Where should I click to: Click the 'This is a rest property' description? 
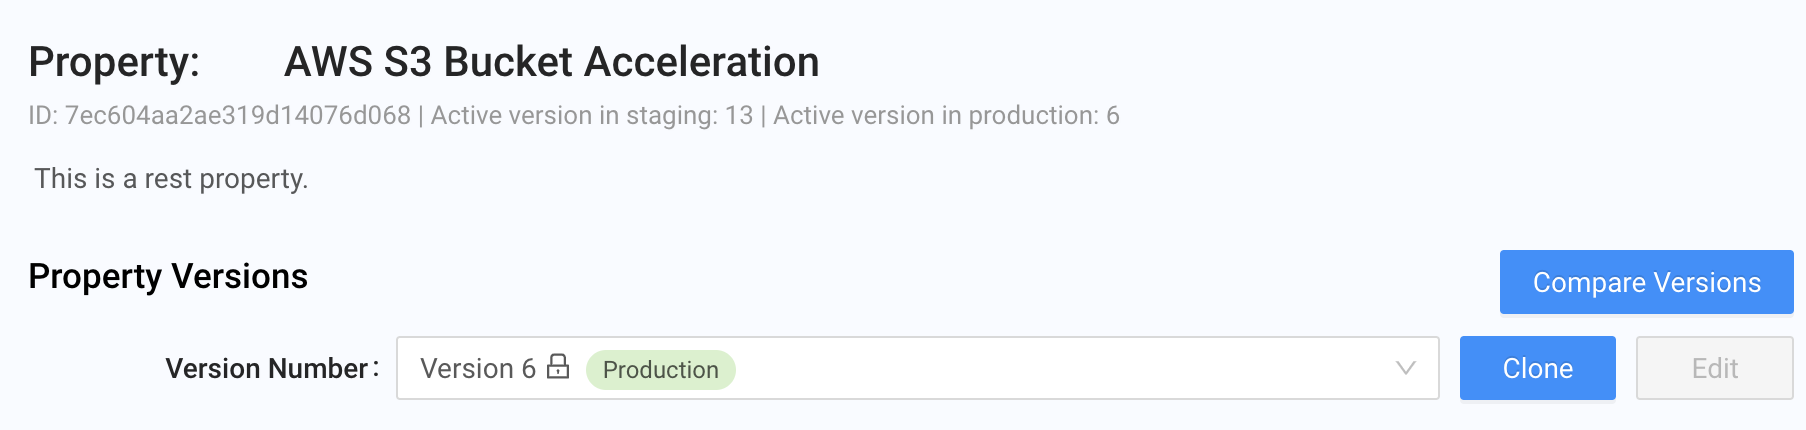coord(171,179)
